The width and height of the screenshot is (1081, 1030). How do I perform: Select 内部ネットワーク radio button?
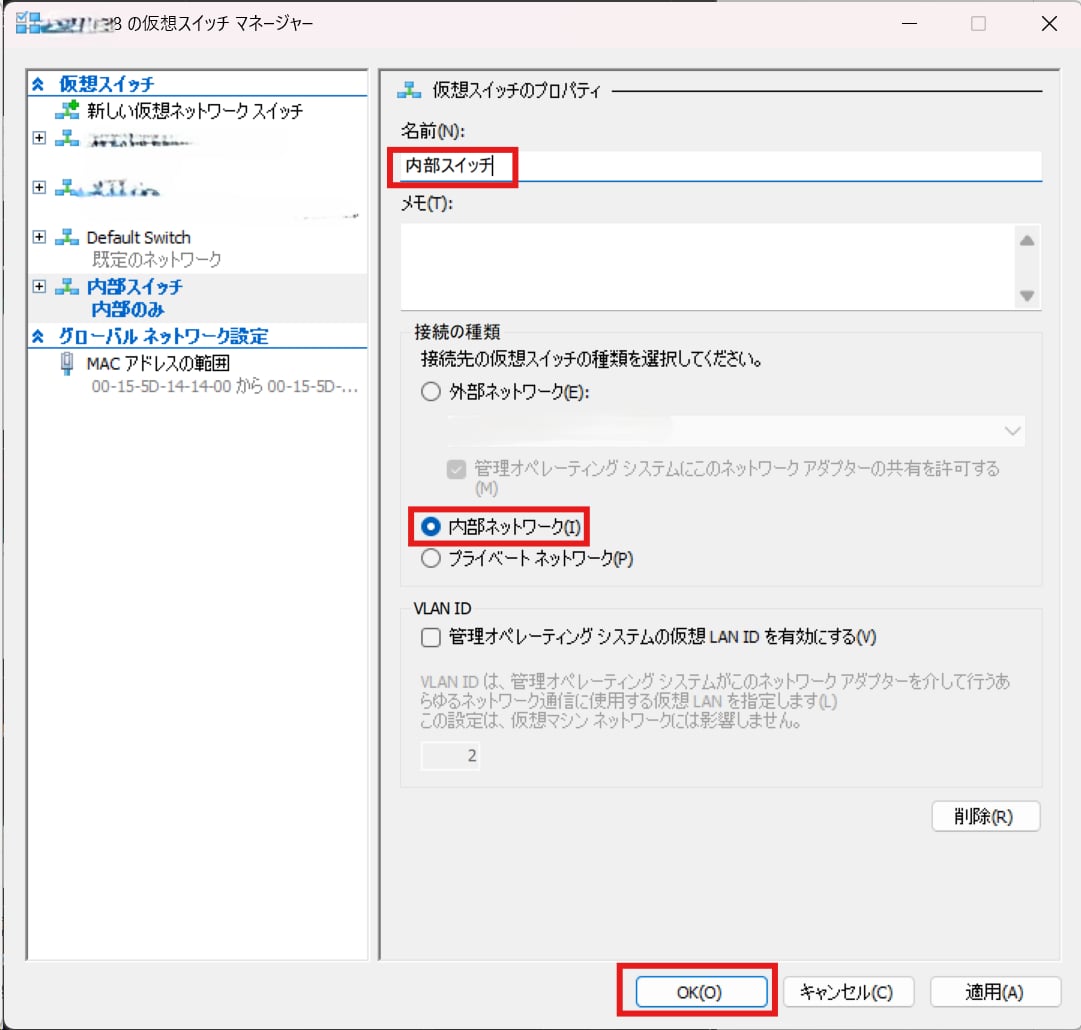pyautogui.click(x=431, y=526)
